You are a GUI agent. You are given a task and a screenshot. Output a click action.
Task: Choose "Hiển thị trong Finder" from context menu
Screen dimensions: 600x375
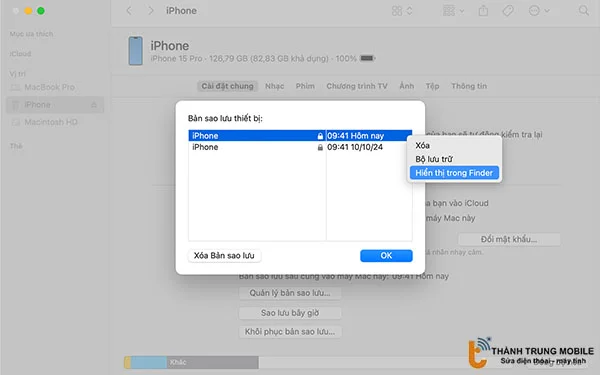click(x=454, y=173)
